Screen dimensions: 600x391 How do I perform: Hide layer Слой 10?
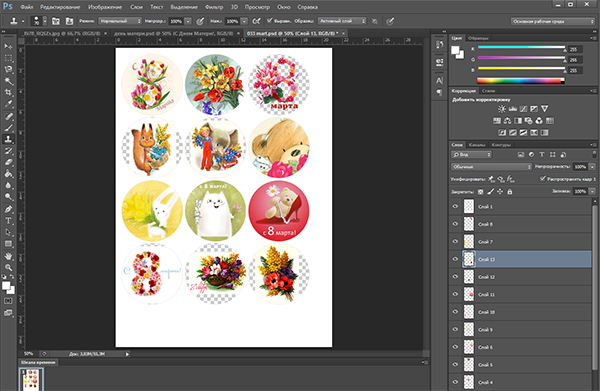click(x=455, y=312)
